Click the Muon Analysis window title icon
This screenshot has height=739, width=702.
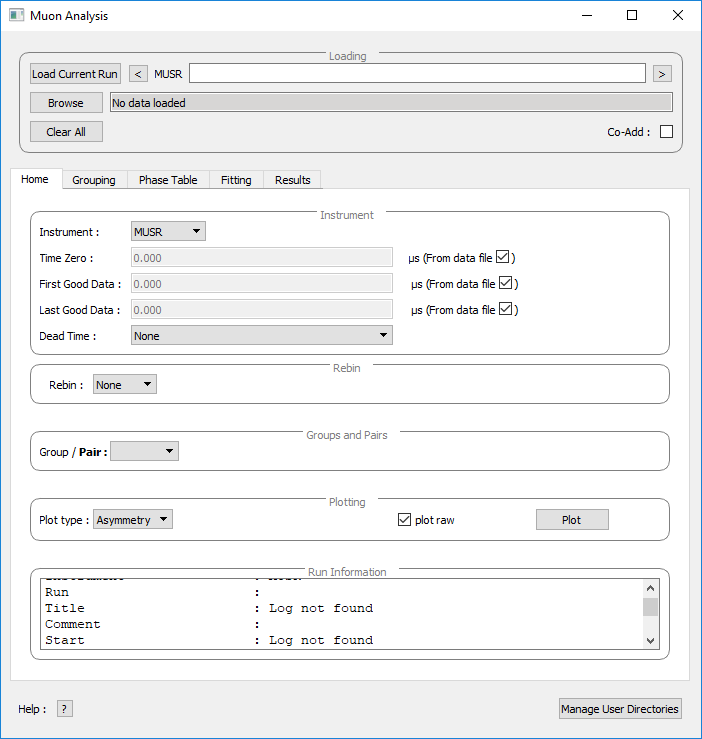point(17,16)
